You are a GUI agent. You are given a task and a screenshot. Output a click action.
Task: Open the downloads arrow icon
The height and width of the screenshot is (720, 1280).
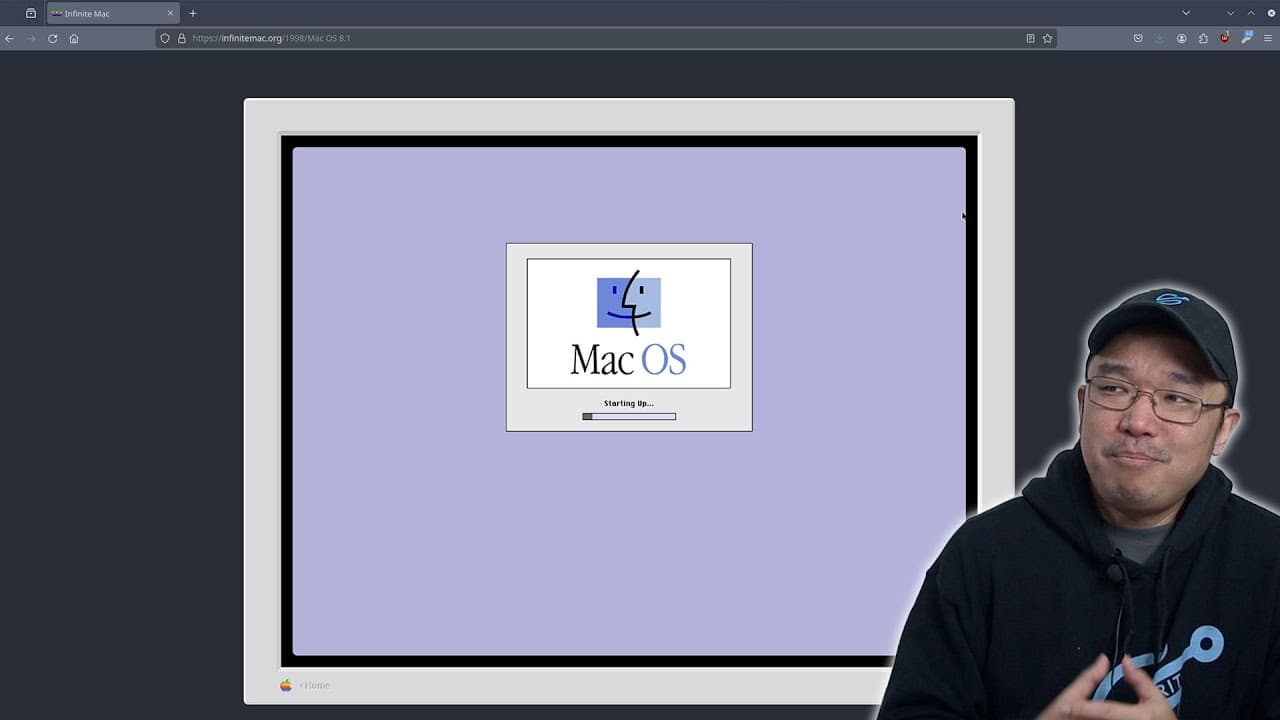pyautogui.click(x=1160, y=38)
